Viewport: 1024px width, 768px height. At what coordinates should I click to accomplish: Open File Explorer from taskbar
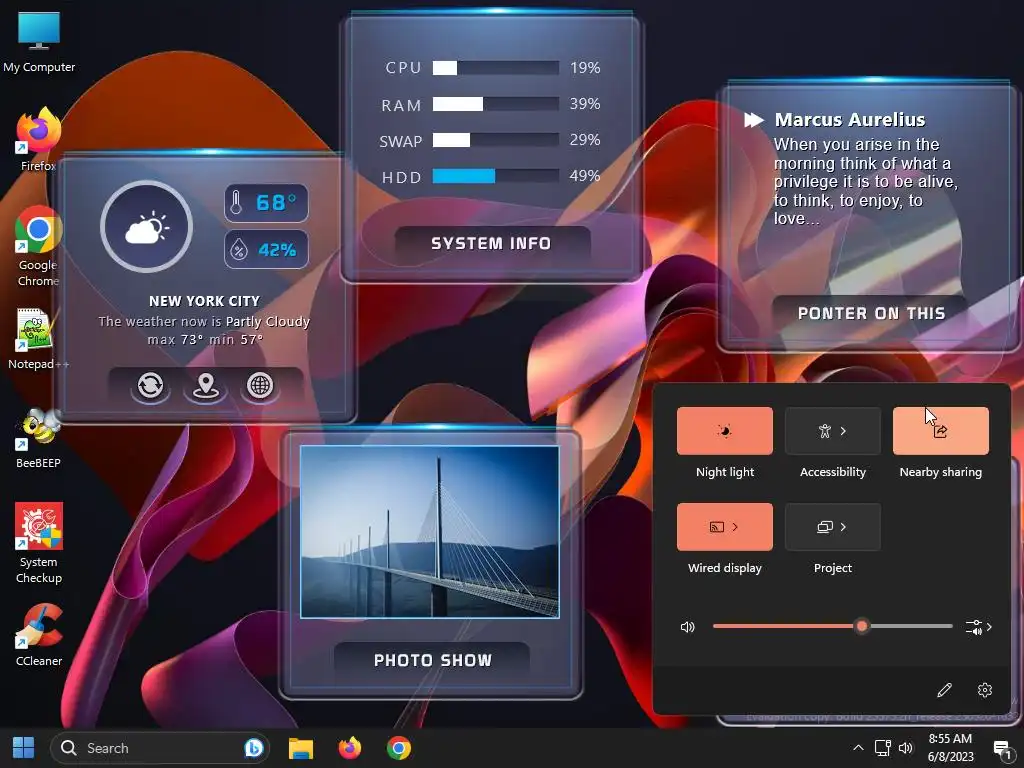pos(301,748)
